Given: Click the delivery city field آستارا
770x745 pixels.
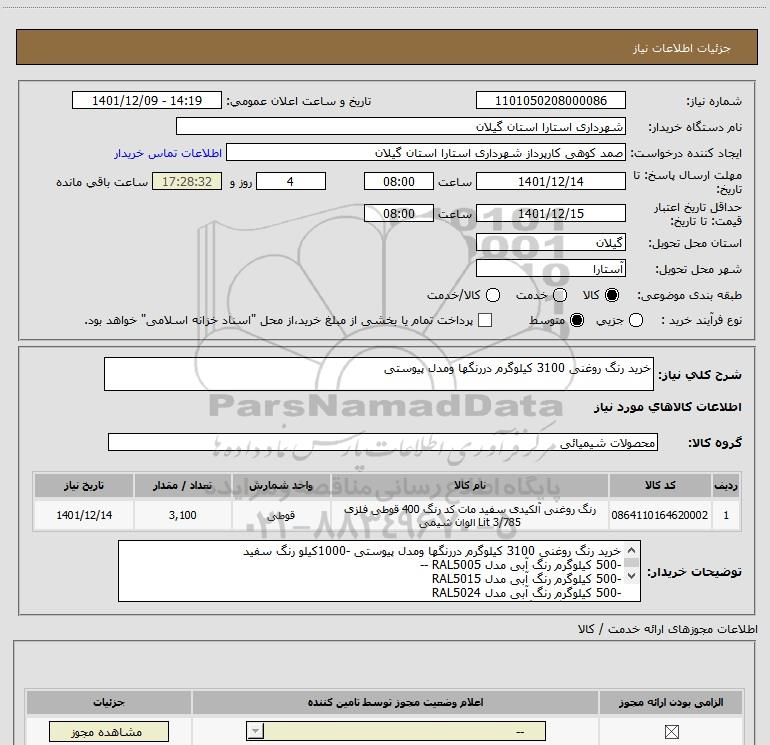Looking at the screenshot, I should pyautogui.click(x=550, y=268).
